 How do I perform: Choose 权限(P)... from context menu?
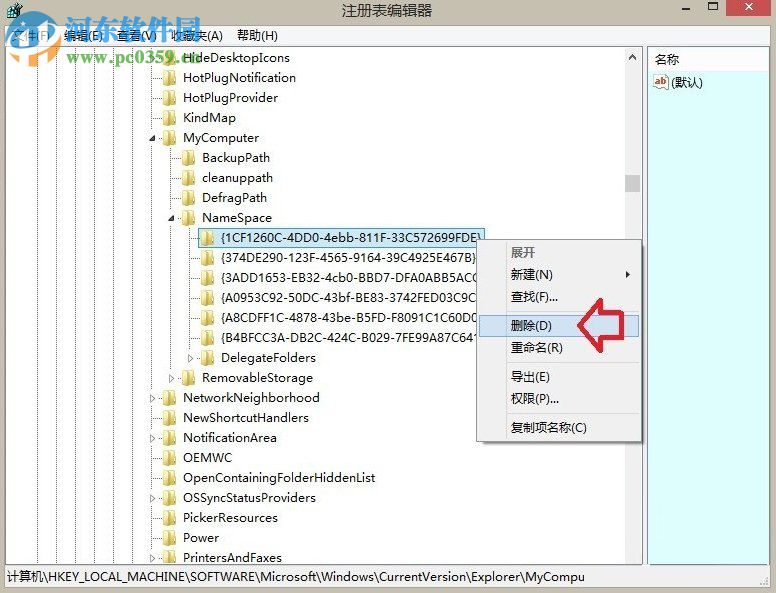coord(559,398)
